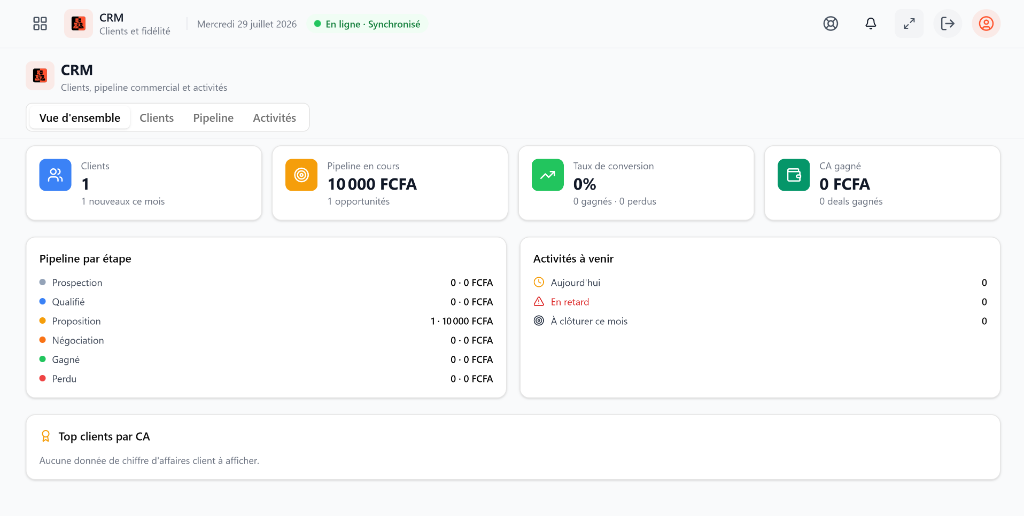Click the En ligne · Synchronisé status badge
The height and width of the screenshot is (516, 1024).
(367, 24)
